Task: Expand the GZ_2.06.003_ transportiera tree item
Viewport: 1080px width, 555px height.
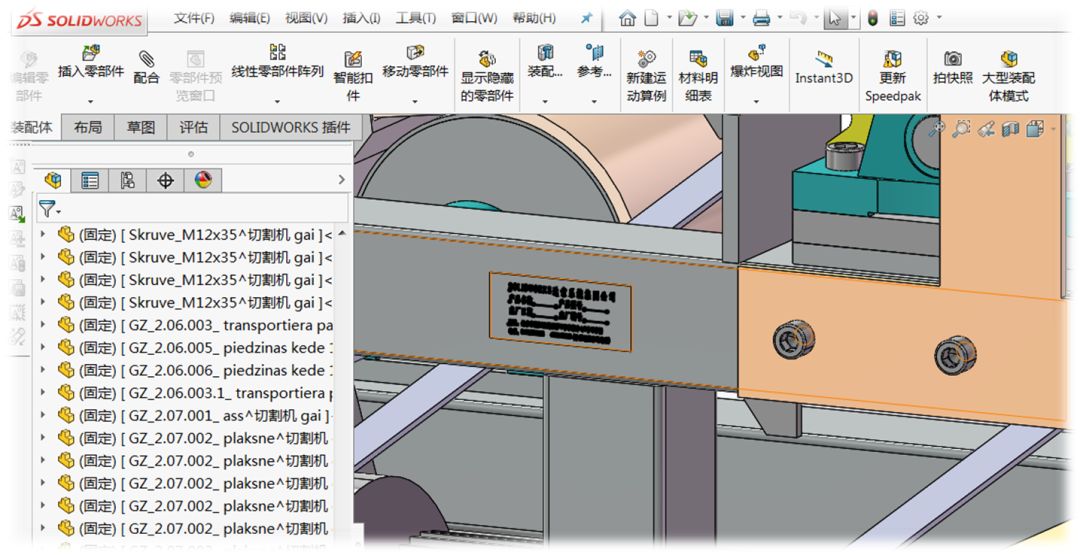Action: [44, 325]
